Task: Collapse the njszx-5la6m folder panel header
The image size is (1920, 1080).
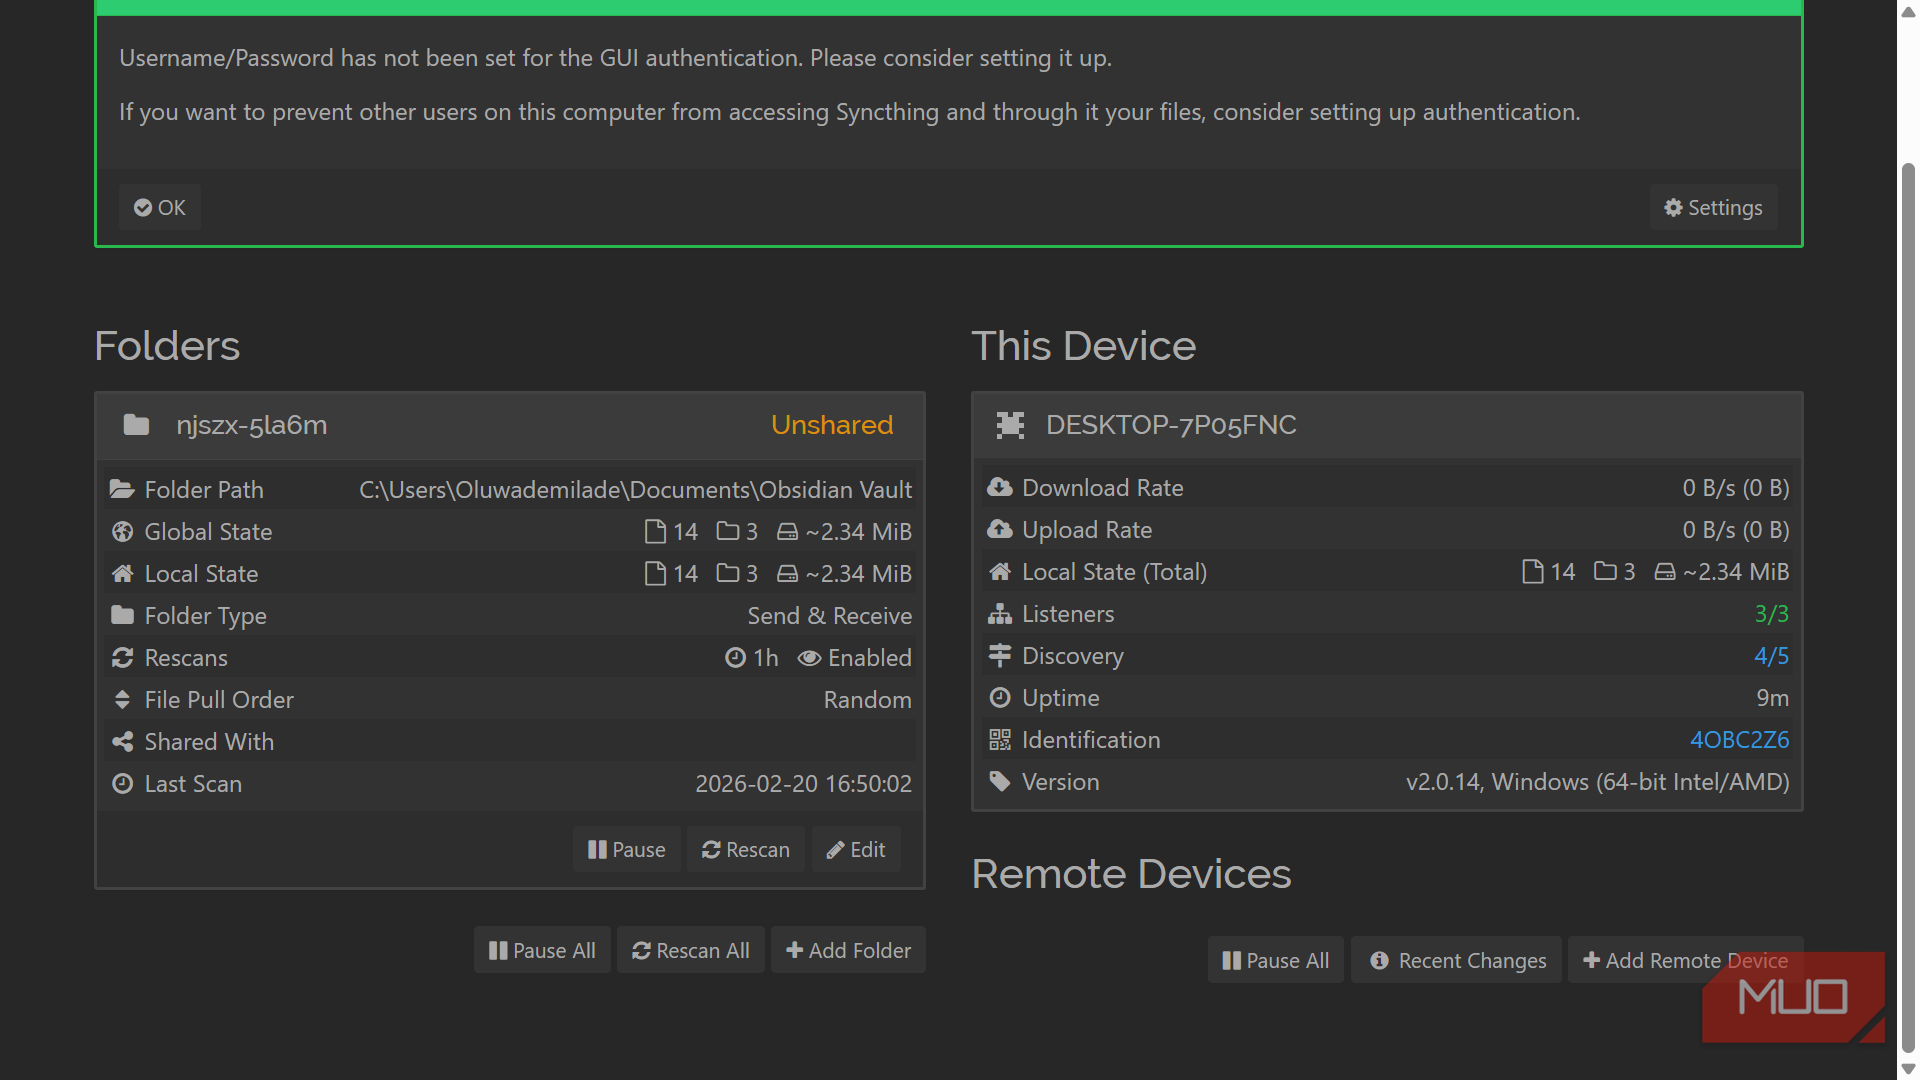Action: 509,425
